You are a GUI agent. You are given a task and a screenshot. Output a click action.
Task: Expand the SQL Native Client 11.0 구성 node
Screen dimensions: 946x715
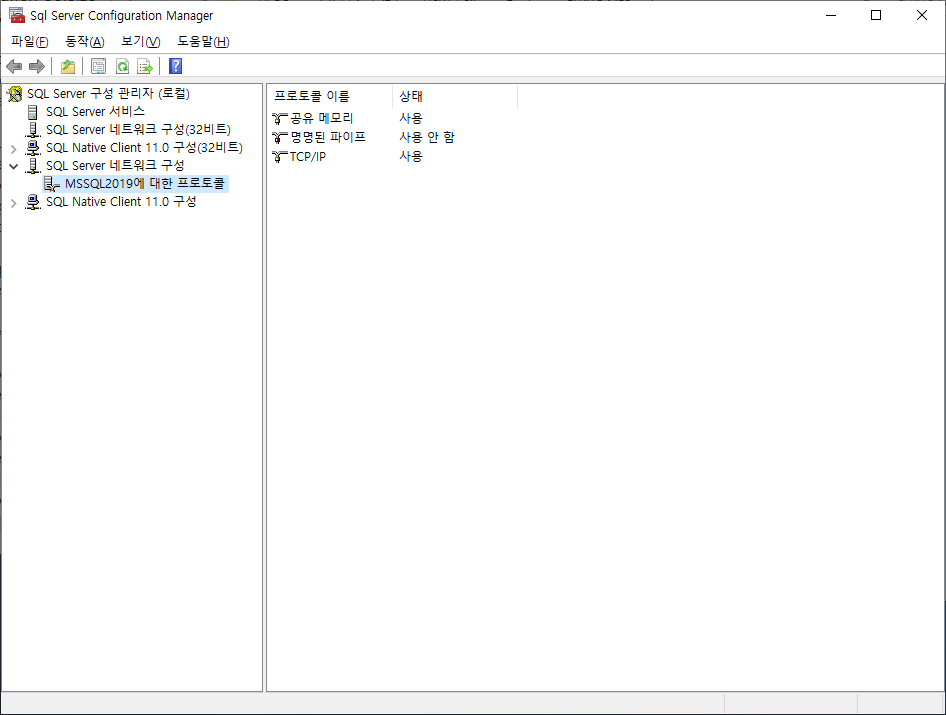[13, 203]
